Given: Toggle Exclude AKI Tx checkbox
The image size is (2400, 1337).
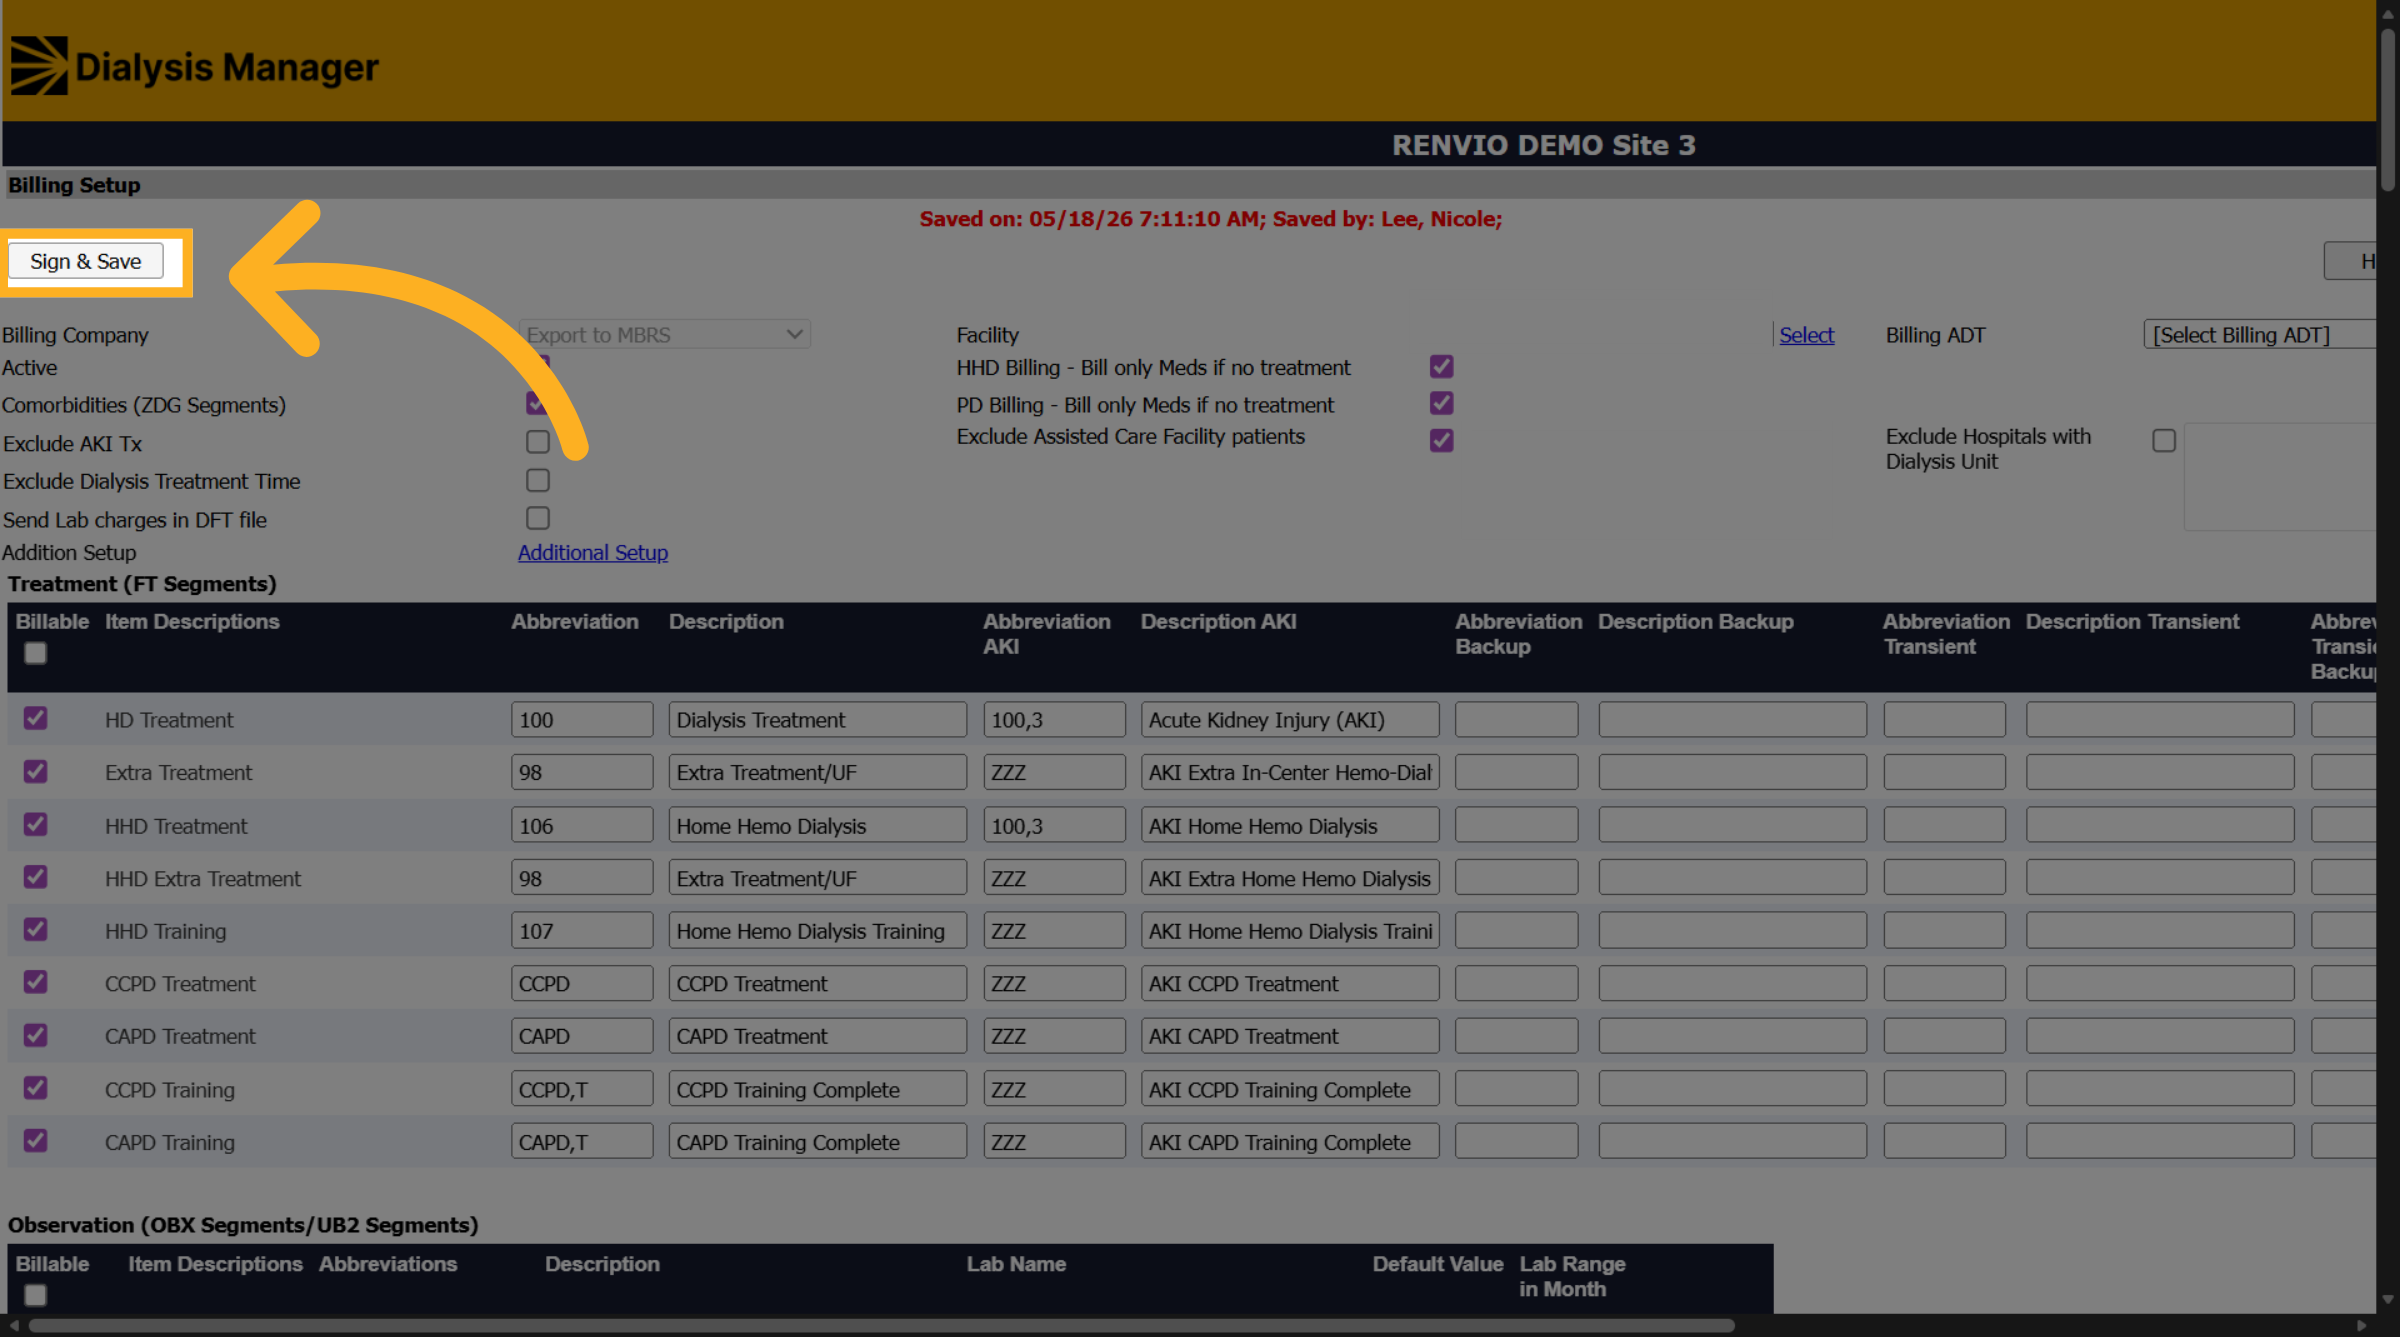Looking at the screenshot, I should [538, 441].
